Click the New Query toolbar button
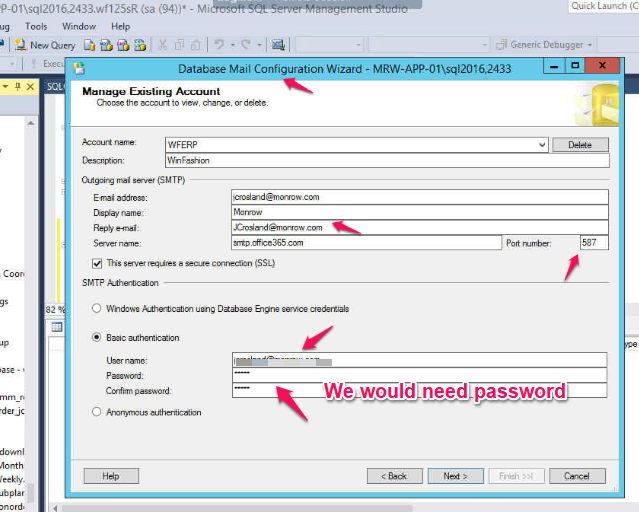Viewport: 639px width, 512px height. pos(45,45)
